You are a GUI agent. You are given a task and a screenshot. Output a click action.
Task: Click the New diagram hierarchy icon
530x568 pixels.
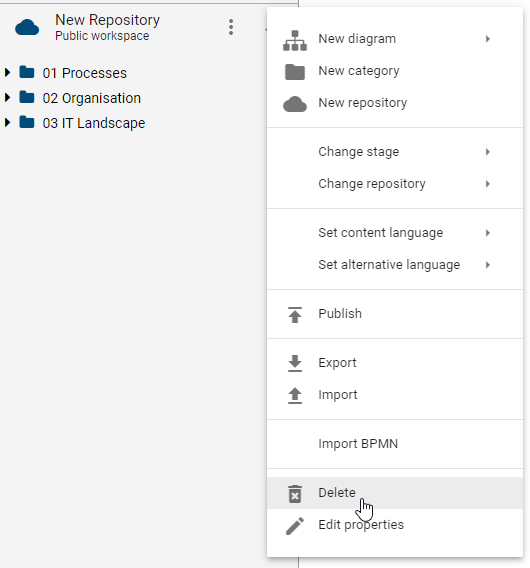point(295,40)
